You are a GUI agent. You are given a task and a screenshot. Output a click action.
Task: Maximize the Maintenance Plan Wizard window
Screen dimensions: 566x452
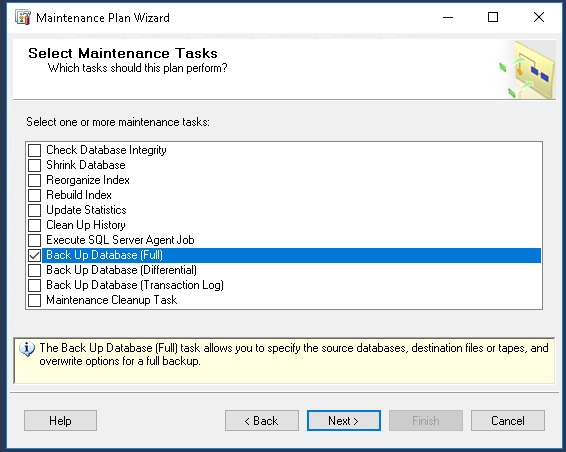[x=493, y=17]
